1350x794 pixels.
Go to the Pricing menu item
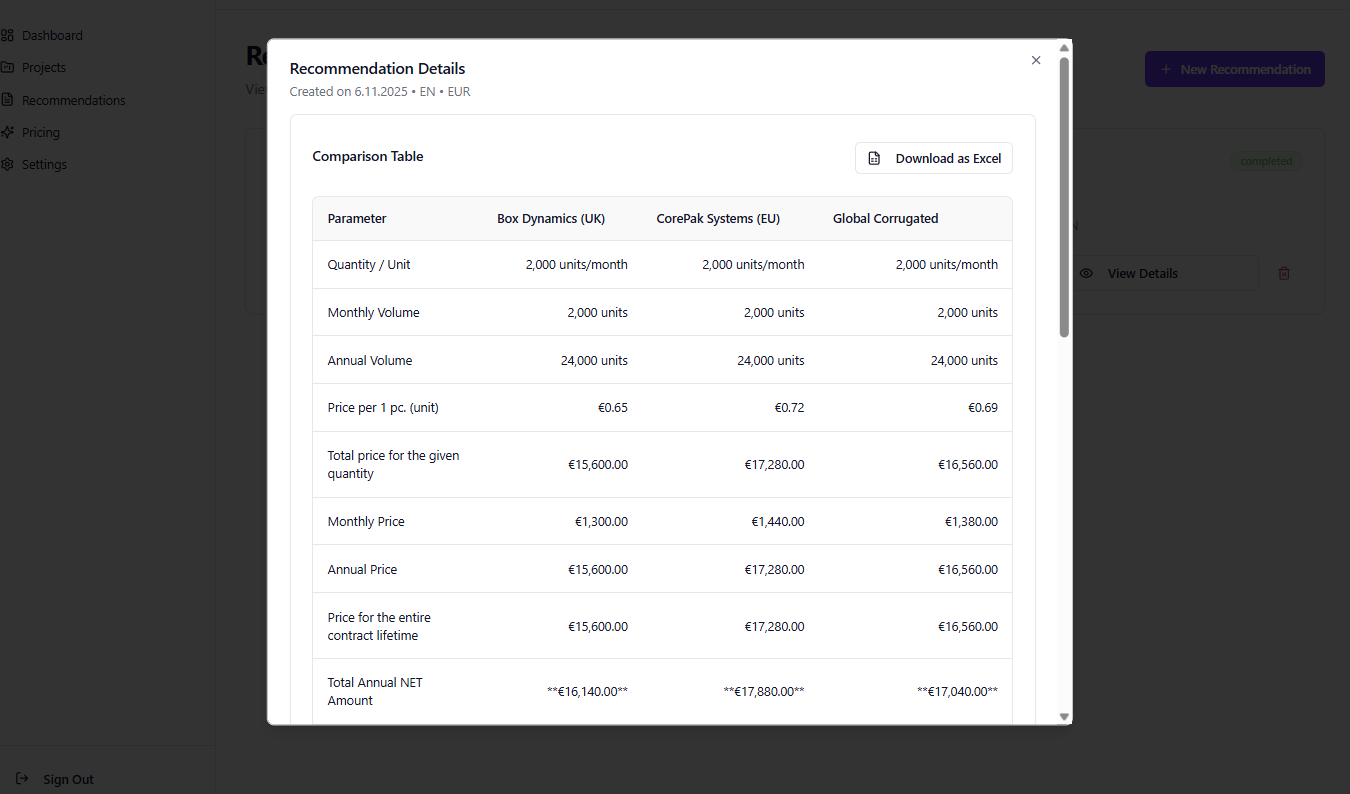41,132
